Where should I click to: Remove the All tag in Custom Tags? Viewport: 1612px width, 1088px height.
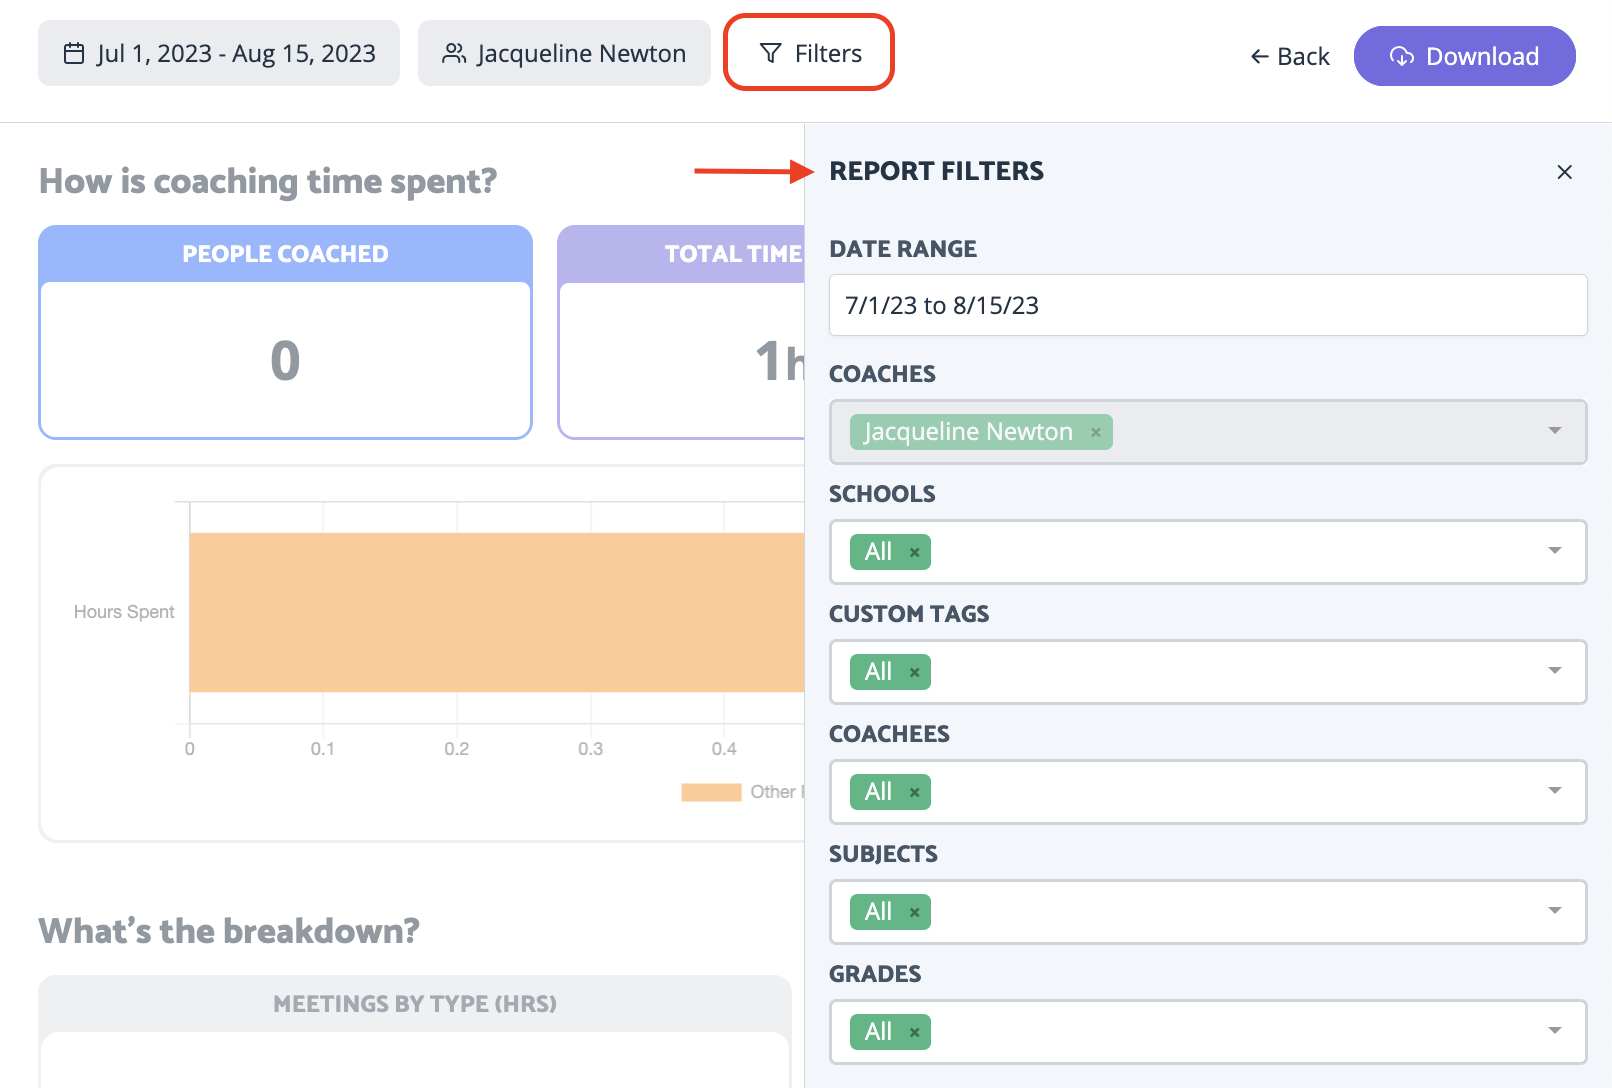(914, 672)
